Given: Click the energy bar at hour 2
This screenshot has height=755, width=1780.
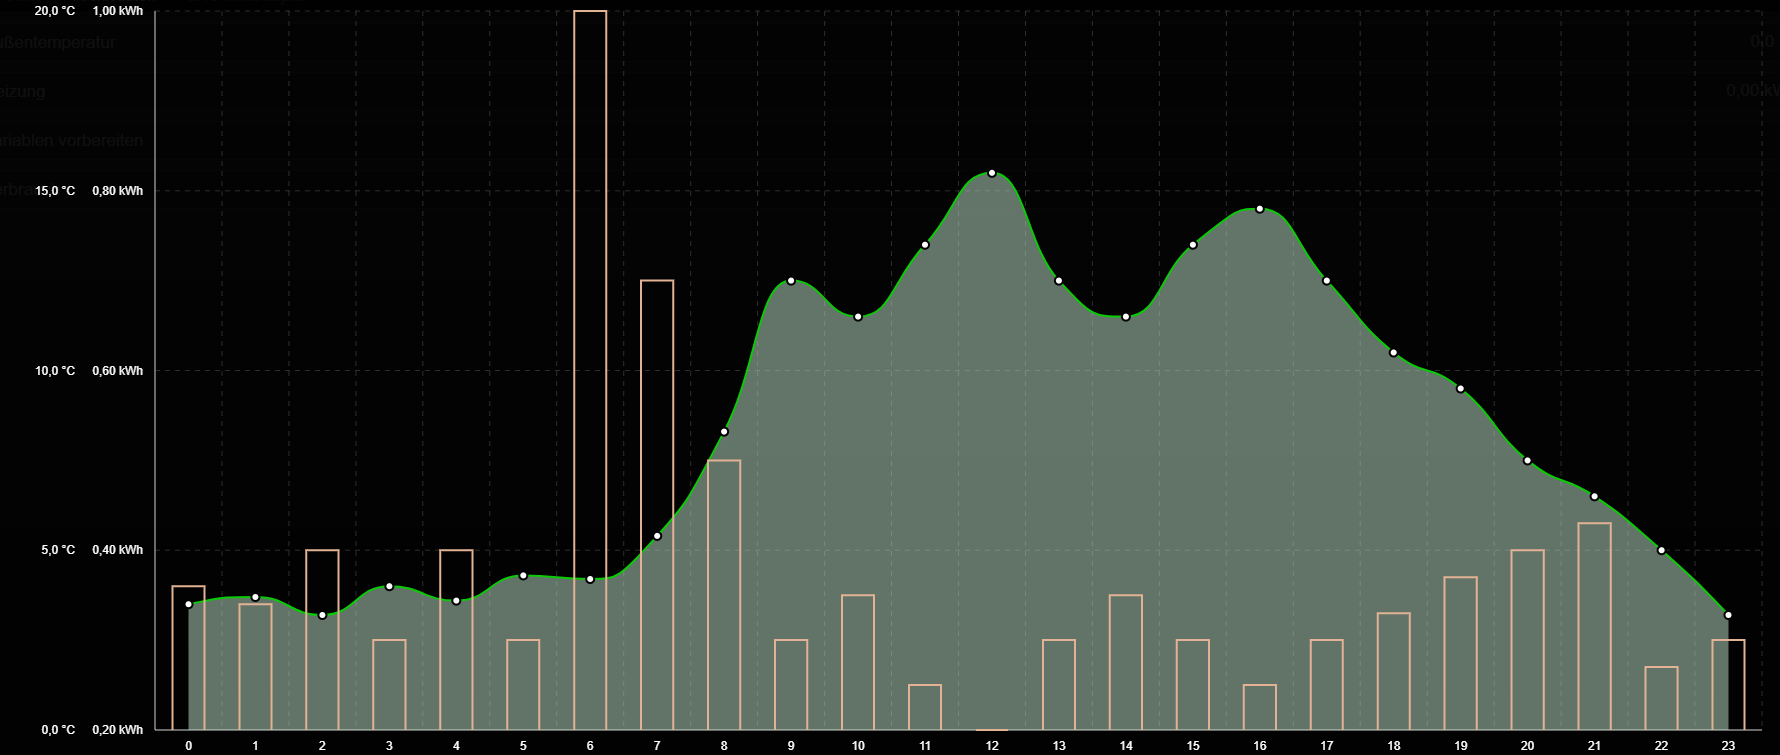Looking at the screenshot, I should click(322, 640).
